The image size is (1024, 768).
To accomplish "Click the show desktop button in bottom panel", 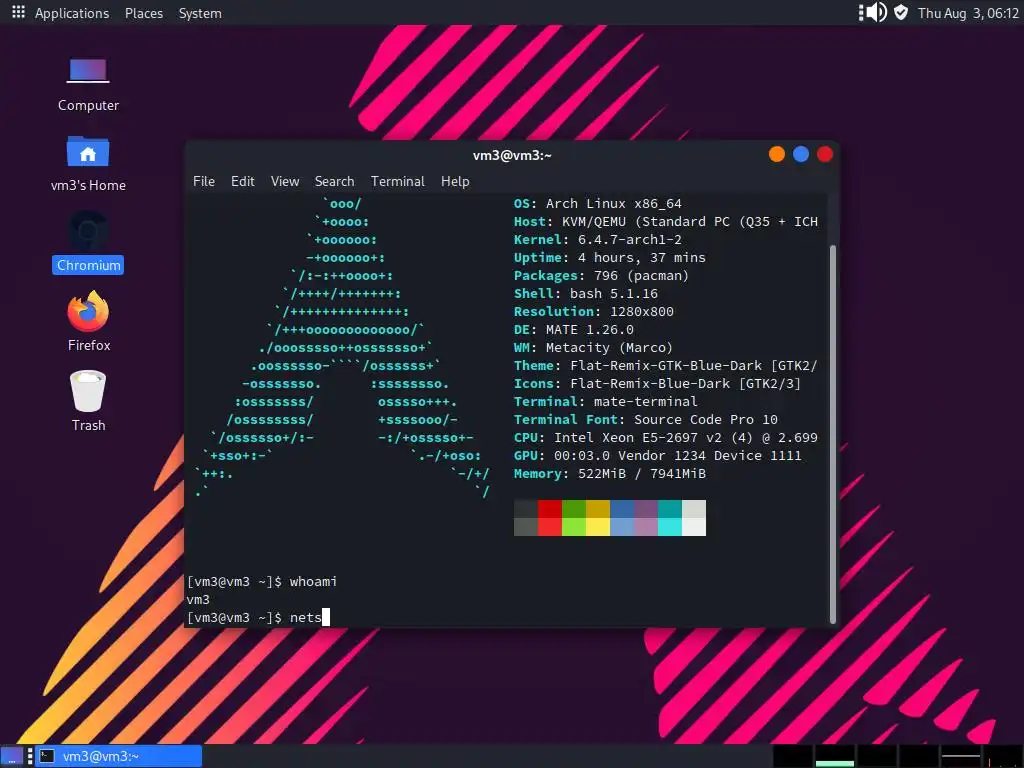I will point(12,756).
